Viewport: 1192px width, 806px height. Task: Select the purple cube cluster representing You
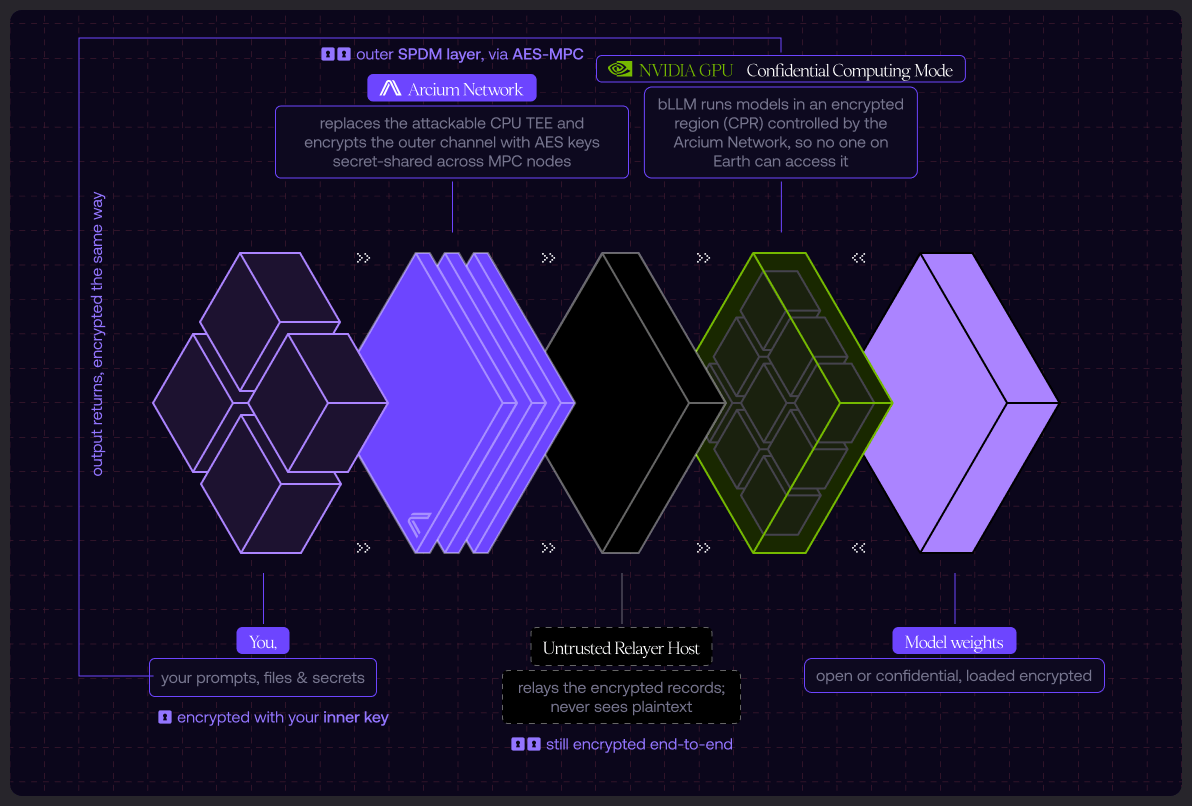coord(270,403)
